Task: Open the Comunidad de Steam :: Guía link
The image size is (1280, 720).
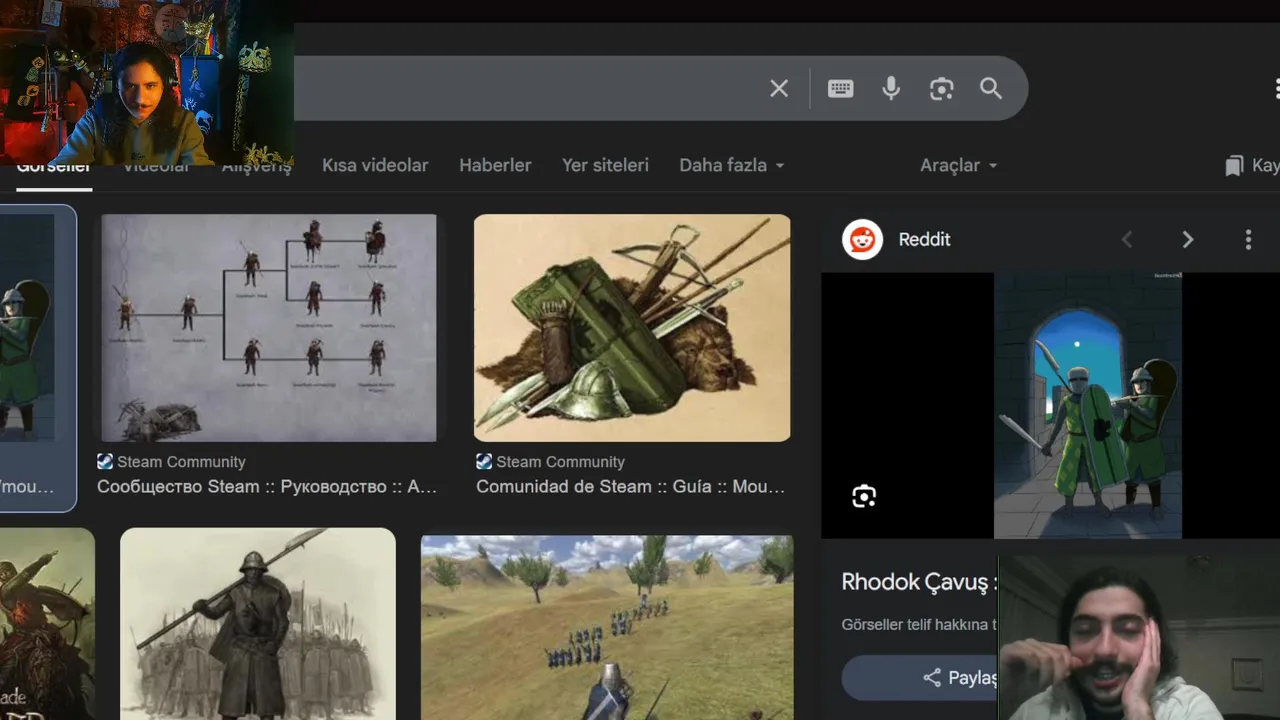Action: coord(631,487)
